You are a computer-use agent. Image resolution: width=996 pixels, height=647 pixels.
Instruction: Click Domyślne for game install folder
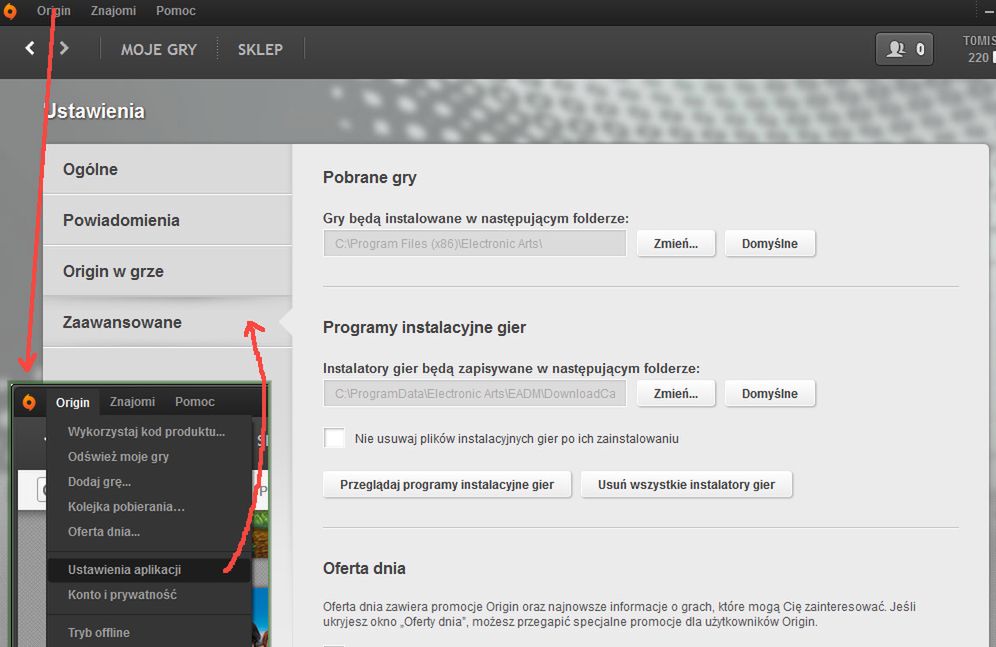770,243
